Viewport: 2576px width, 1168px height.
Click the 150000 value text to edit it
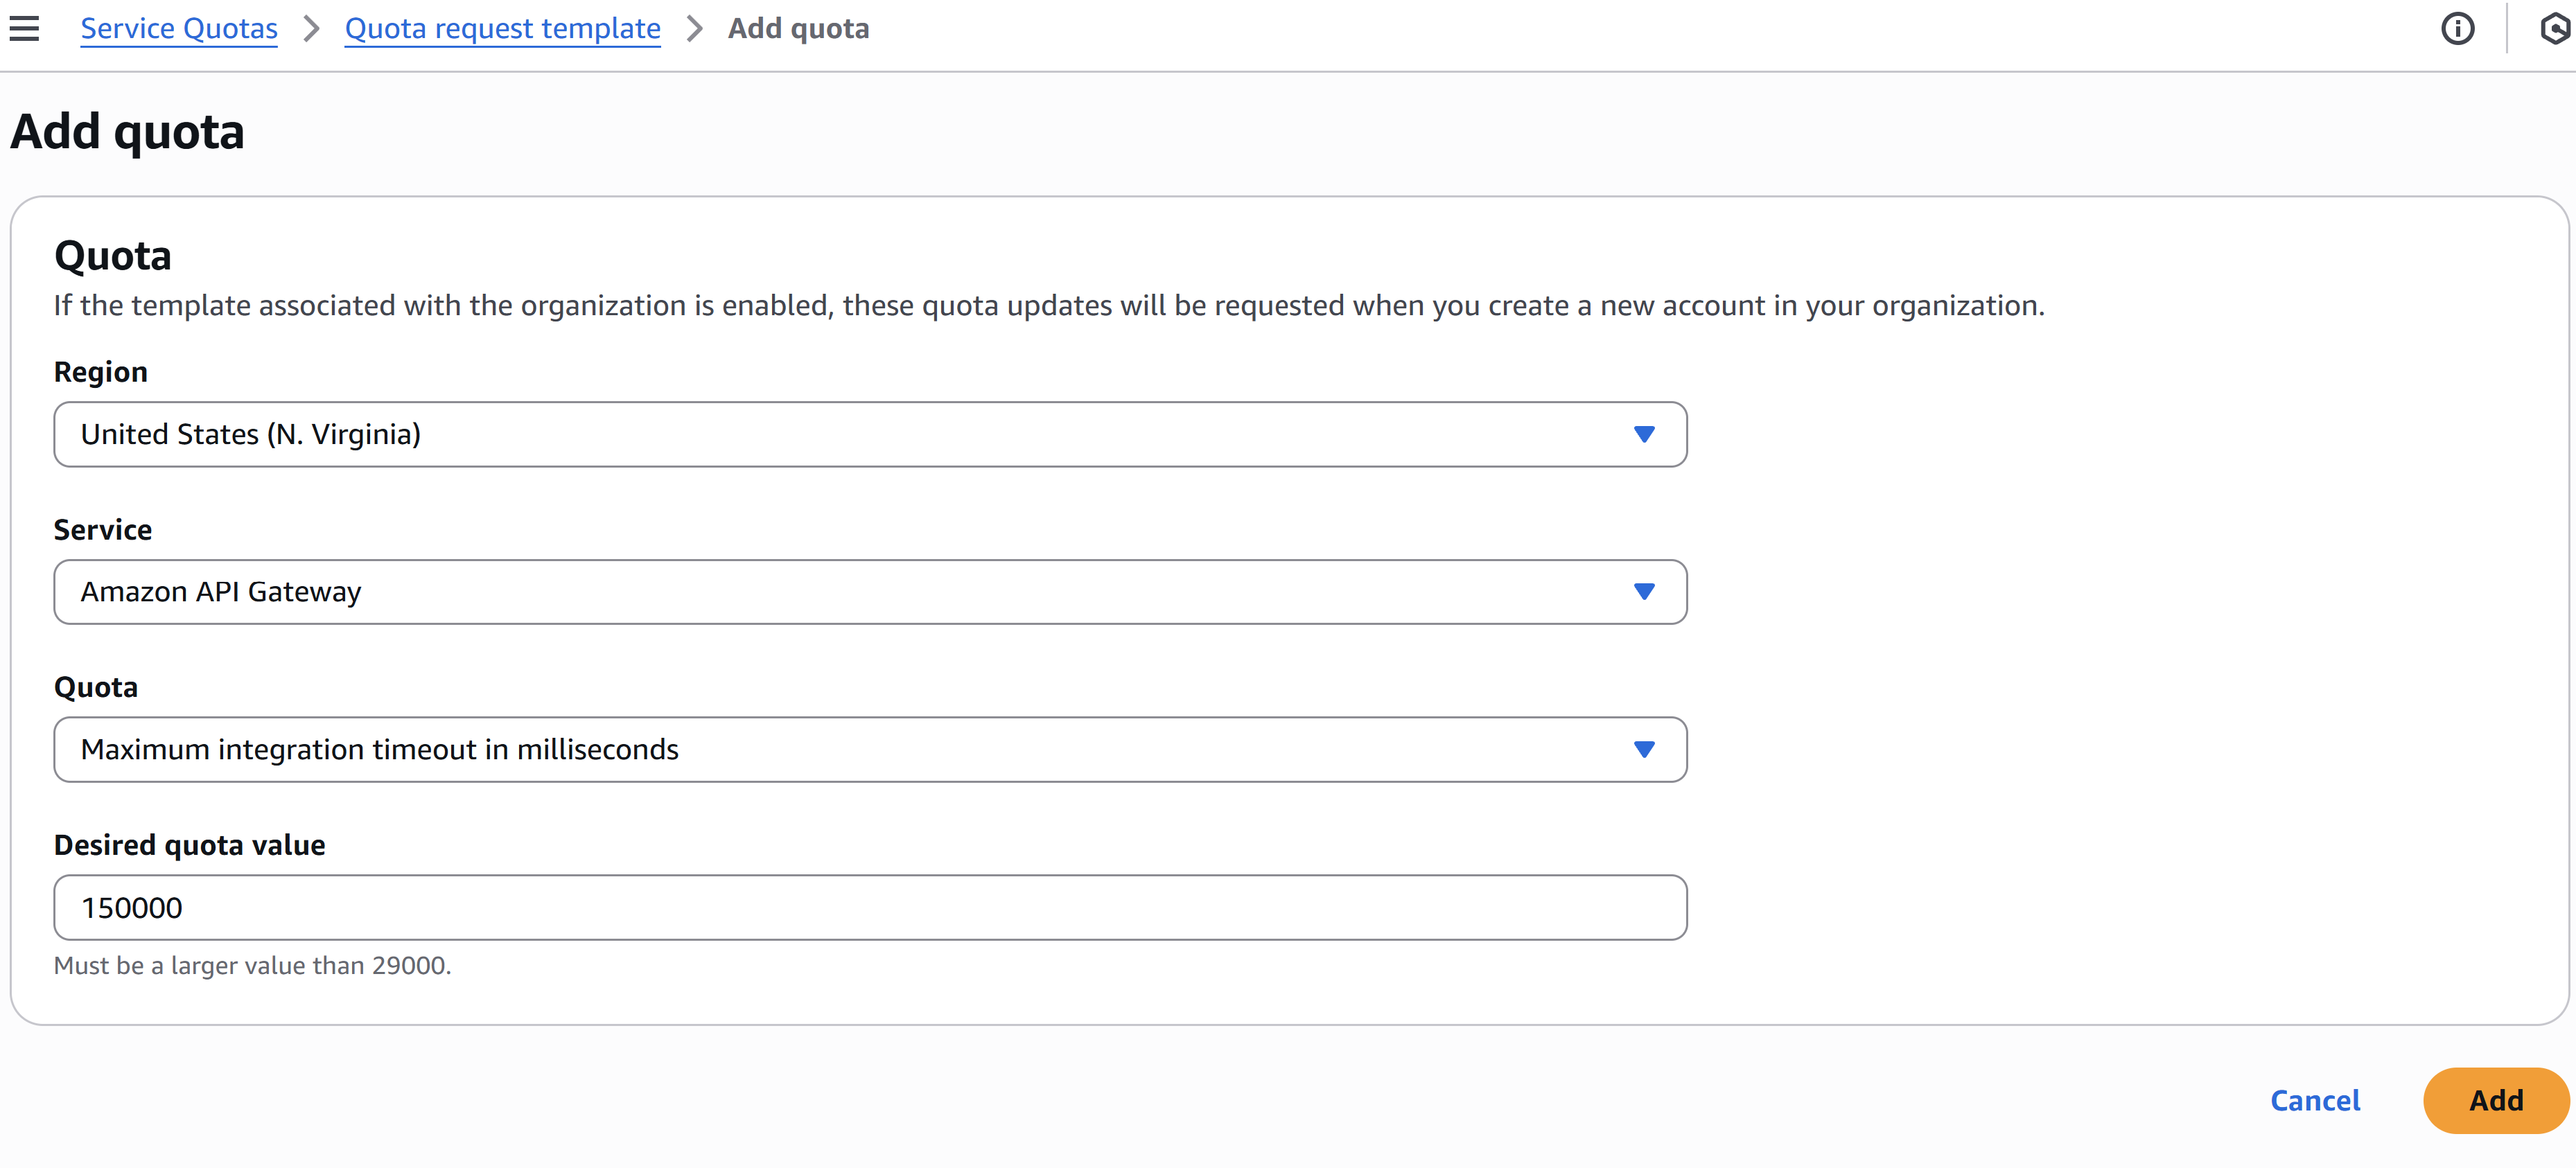coord(132,907)
